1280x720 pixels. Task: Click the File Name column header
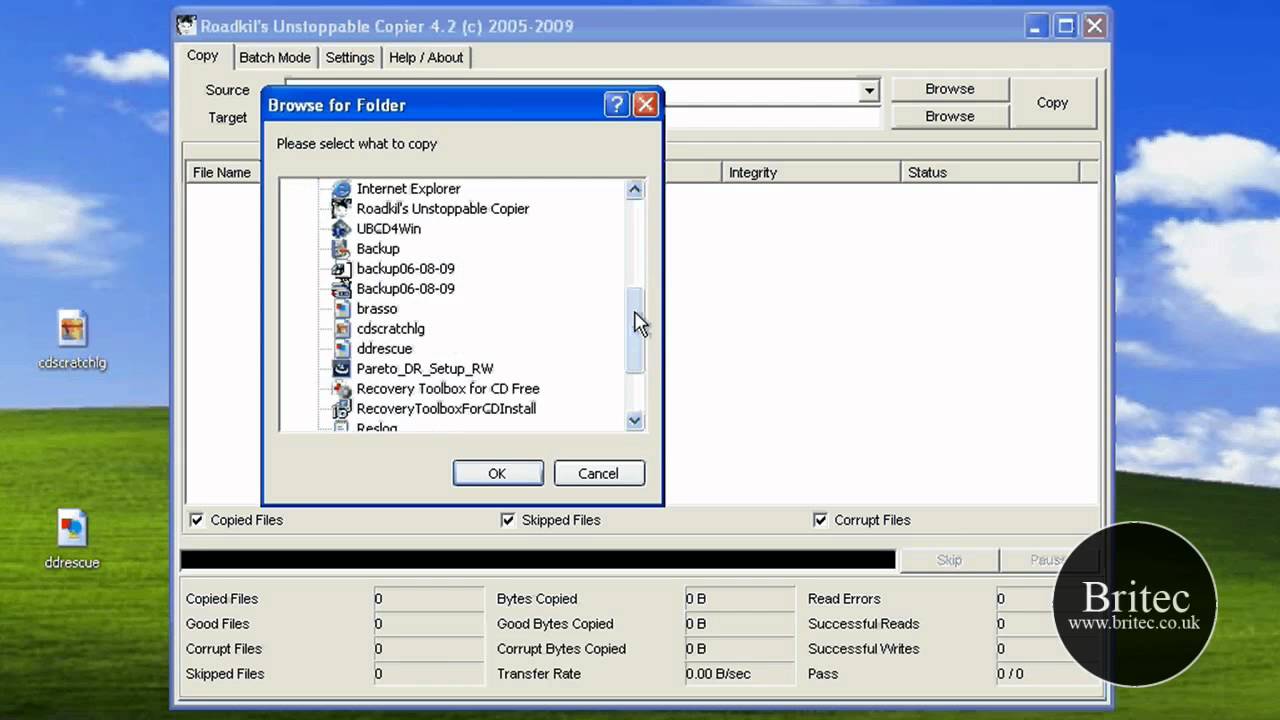(x=222, y=172)
